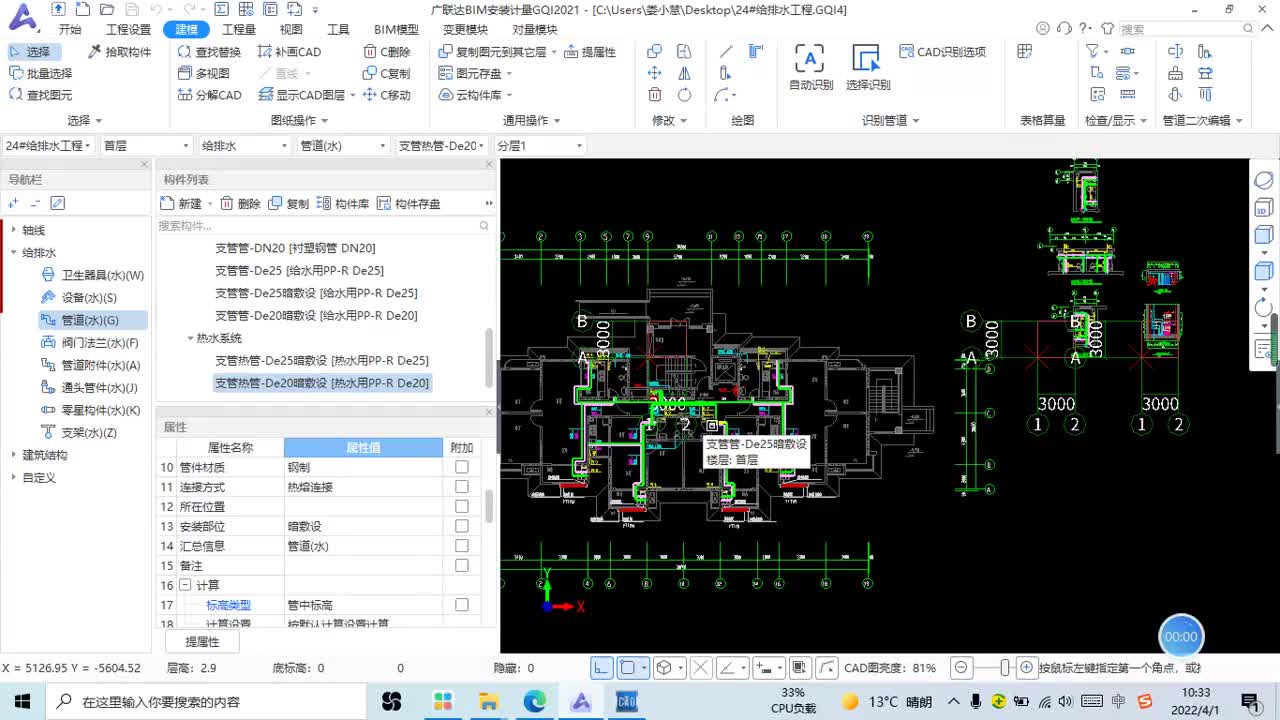Viewport: 1280px width, 720px height.
Task: Open the 给排水 discipline dropdown
Action: coord(243,146)
